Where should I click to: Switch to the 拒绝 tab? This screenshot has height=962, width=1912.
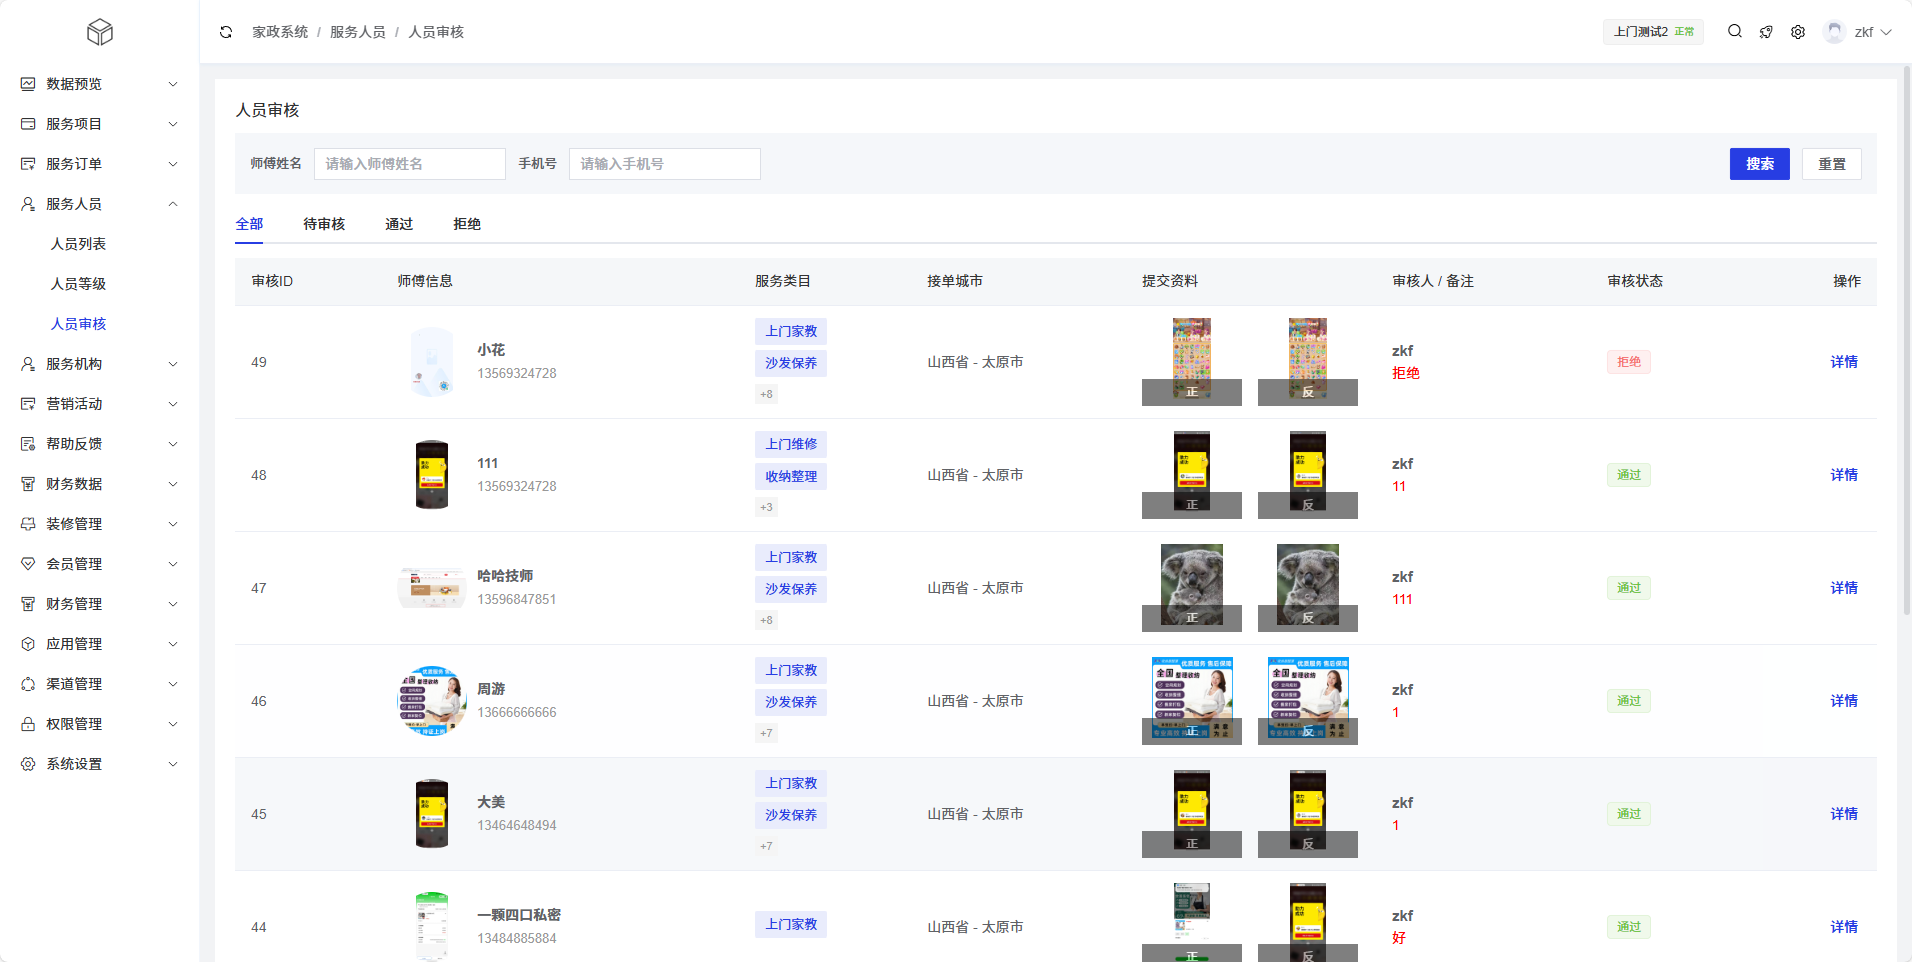click(467, 224)
